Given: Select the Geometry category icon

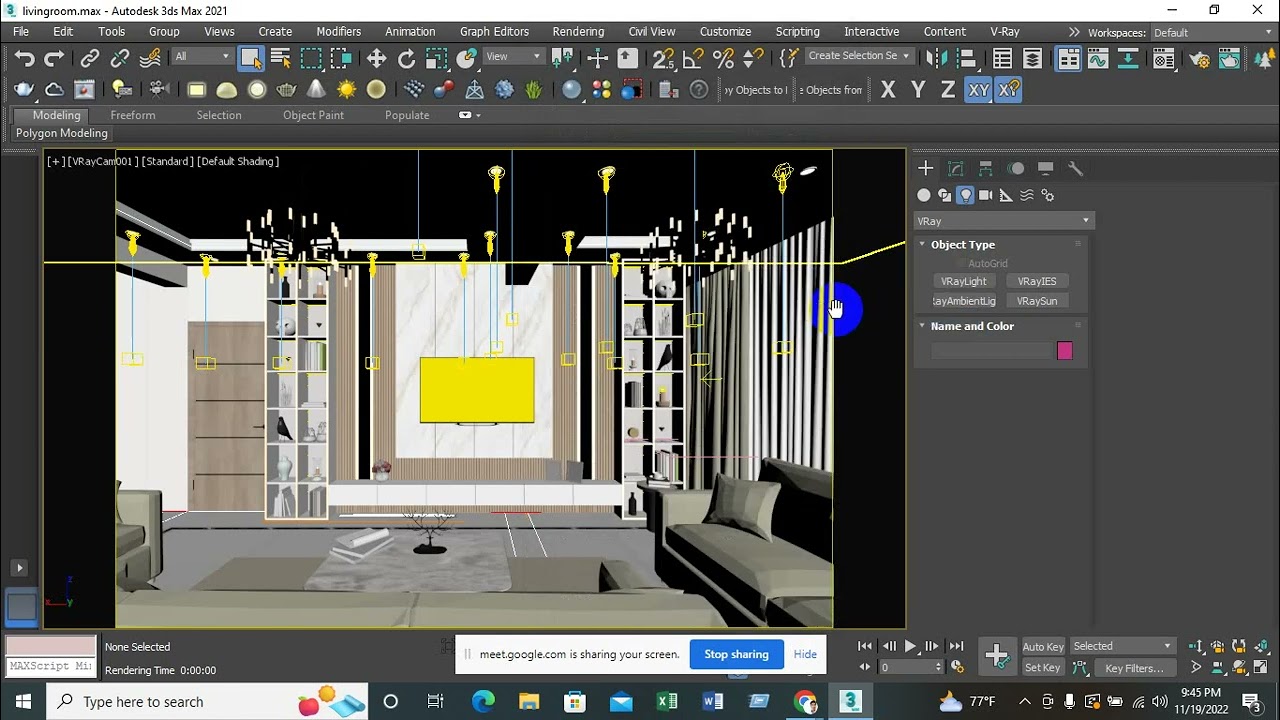Looking at the screenshot, I should point(924,195).
